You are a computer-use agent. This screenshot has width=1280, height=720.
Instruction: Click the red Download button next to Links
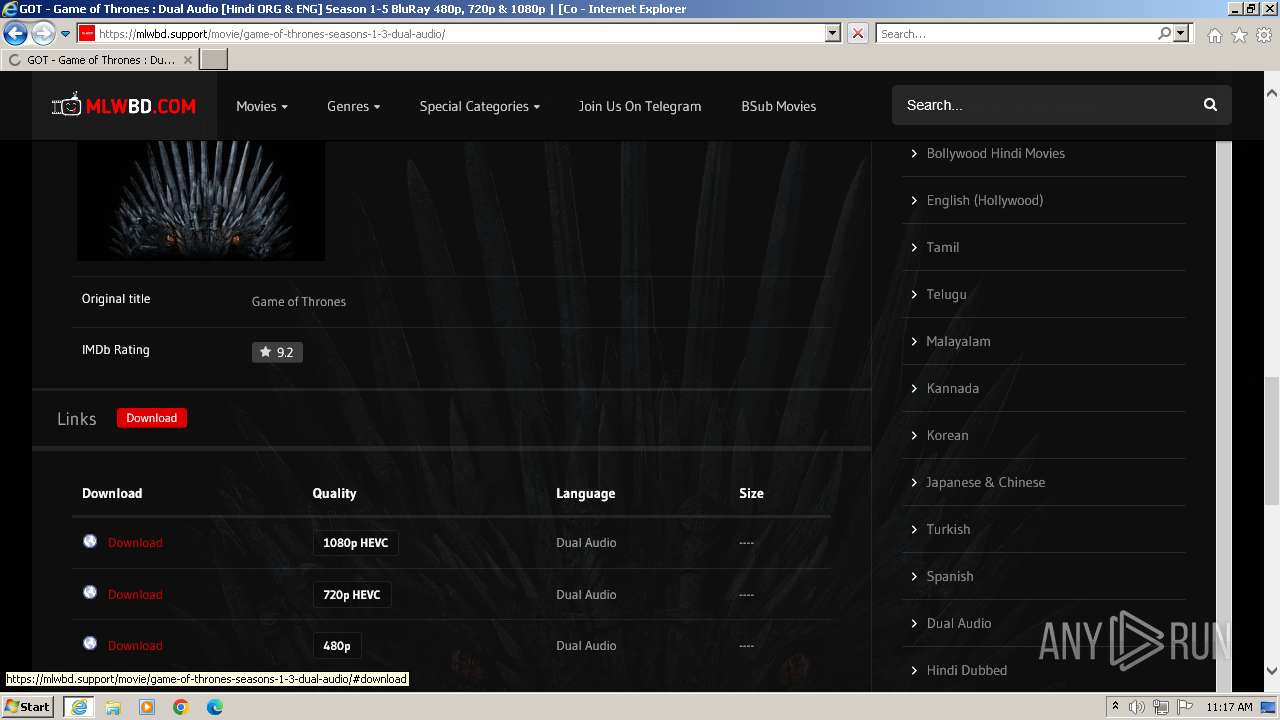click(152, 418)
